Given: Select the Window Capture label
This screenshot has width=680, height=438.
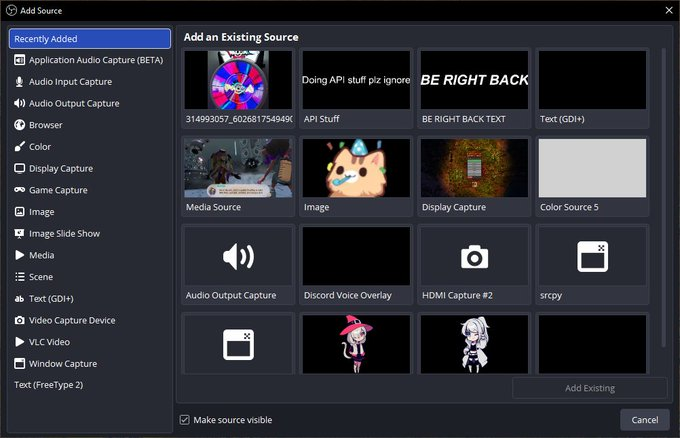Looking at the screenshot, I should click(x=63, y=363).
